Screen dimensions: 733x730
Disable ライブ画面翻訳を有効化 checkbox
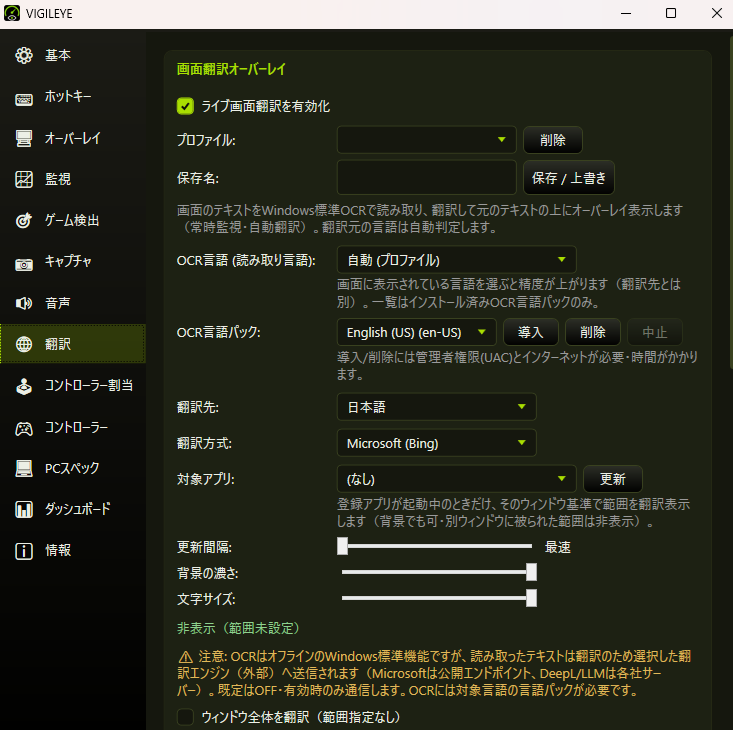pyautogui.click(x=185, y=106)
